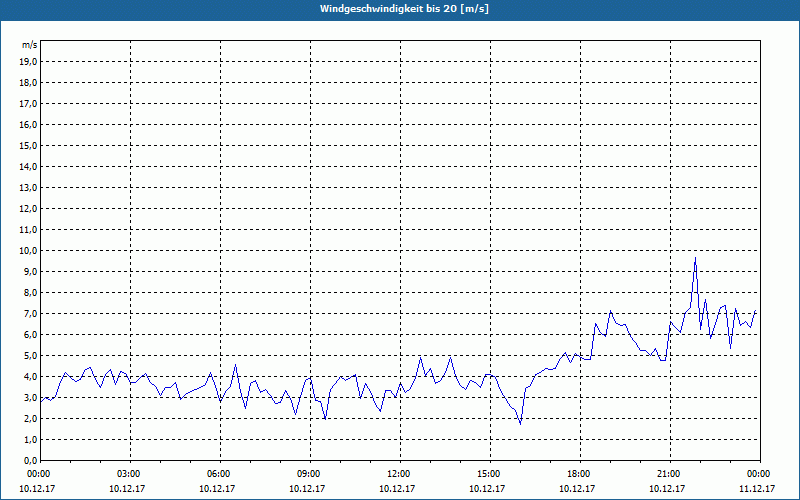Pick the '10.12.17' date under 15:00
The width and height of the screenshot is (800, 500).
[487, 488]
